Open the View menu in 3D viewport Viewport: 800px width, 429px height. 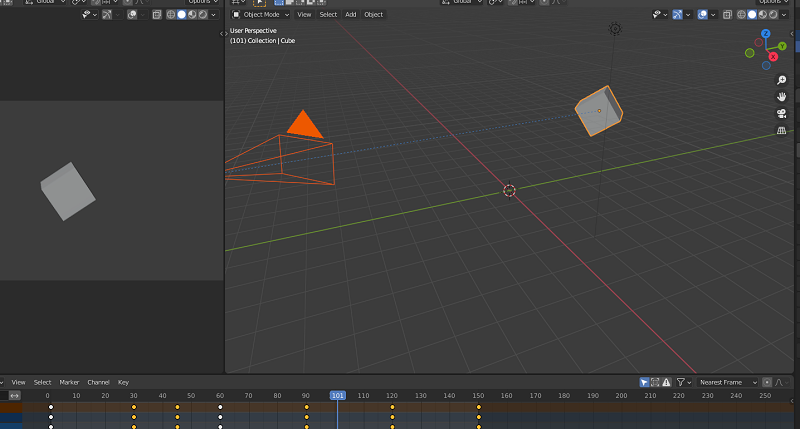(304, 15)
